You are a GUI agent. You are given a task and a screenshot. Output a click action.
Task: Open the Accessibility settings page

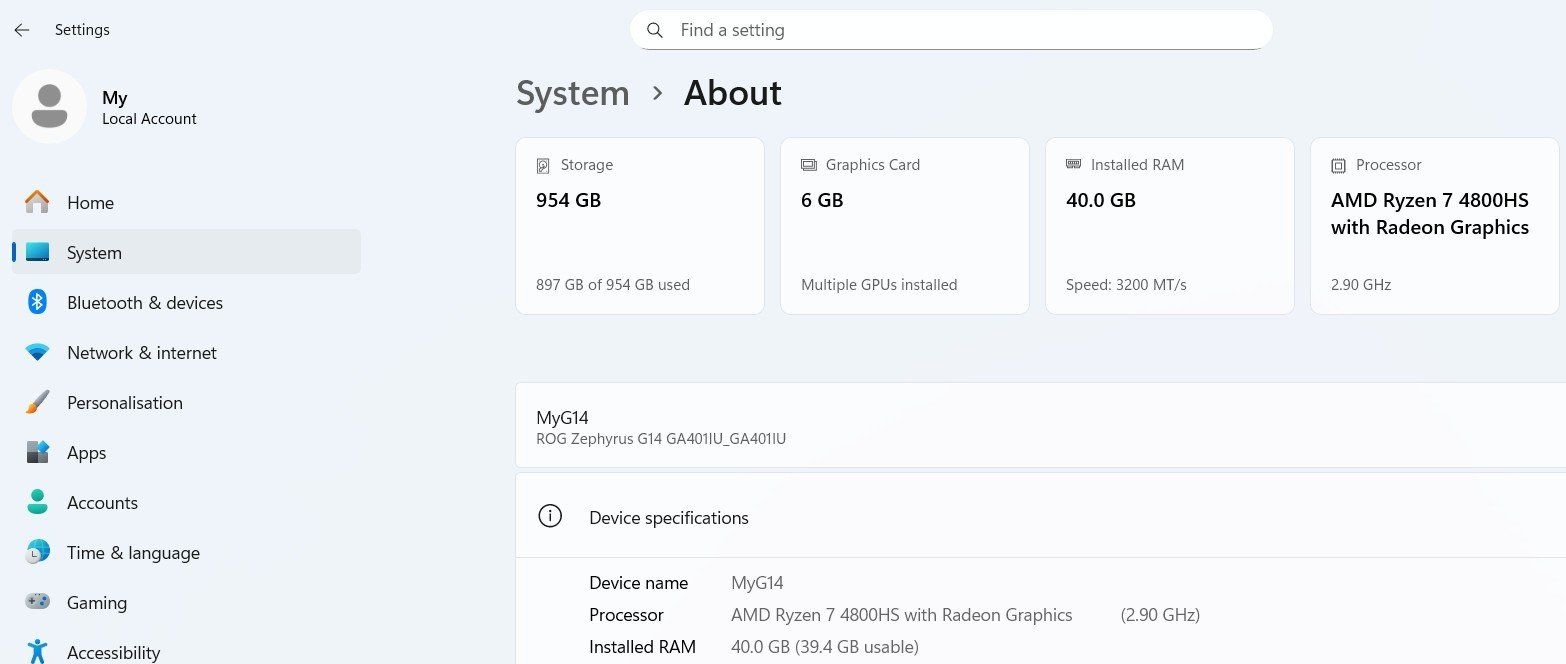click(186, 648)
